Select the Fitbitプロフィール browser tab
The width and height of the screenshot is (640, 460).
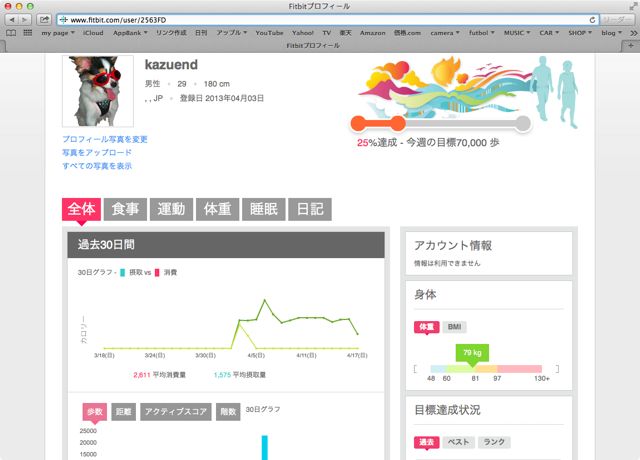coord(313,46)
